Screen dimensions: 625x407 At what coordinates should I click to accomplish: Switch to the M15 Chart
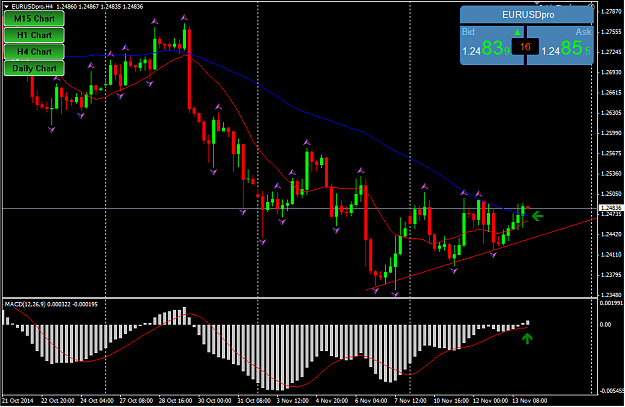pyautogui.click(x=34, y=19)
